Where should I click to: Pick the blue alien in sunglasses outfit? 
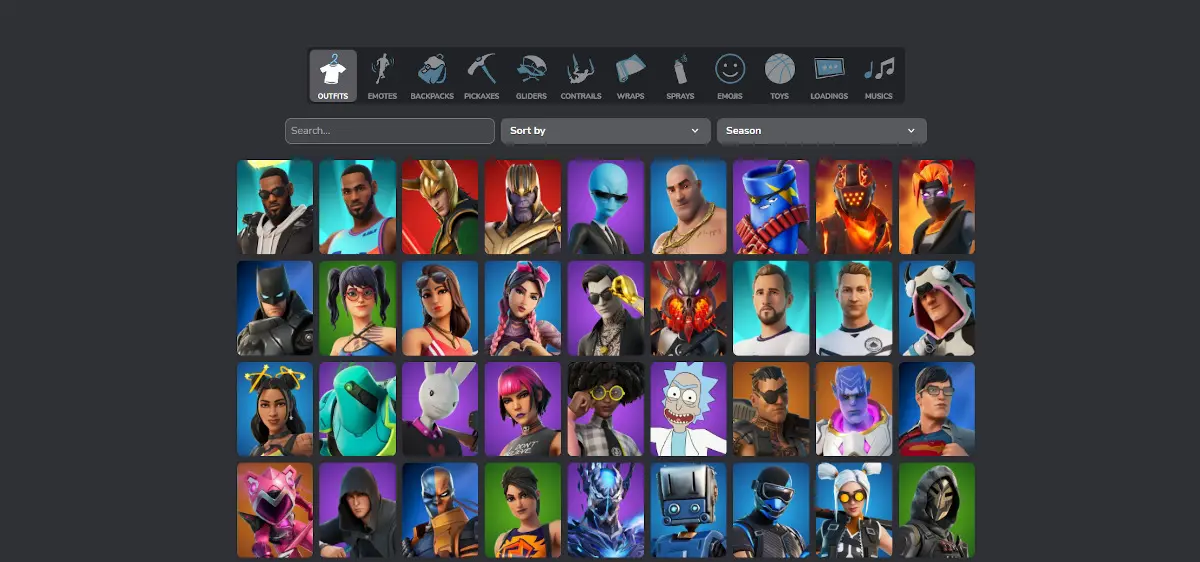(x=606, y=207)
